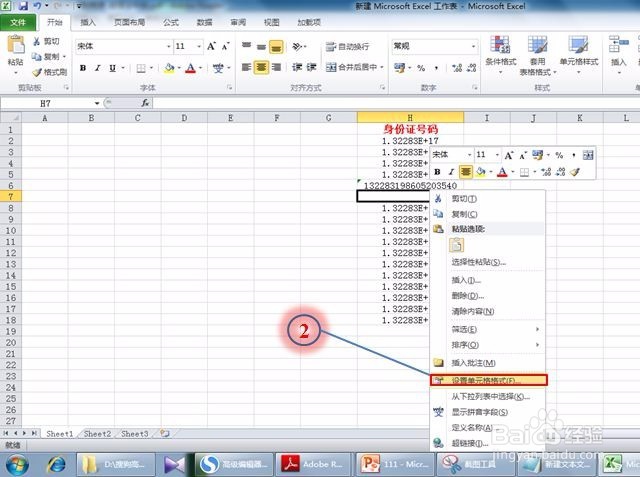Click format painter brush on mini toolbar
This screenshot has height=477, width=640.
(575, 172)
